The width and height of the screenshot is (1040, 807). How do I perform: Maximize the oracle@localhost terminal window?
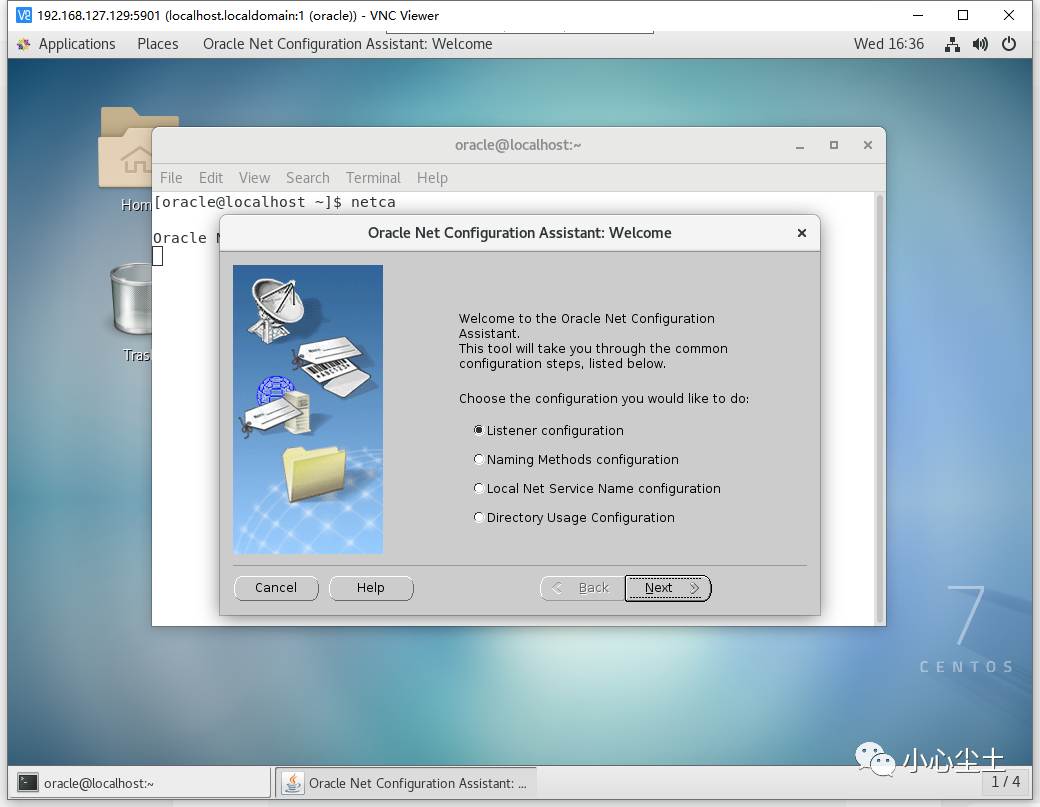(x=834, y=145)
